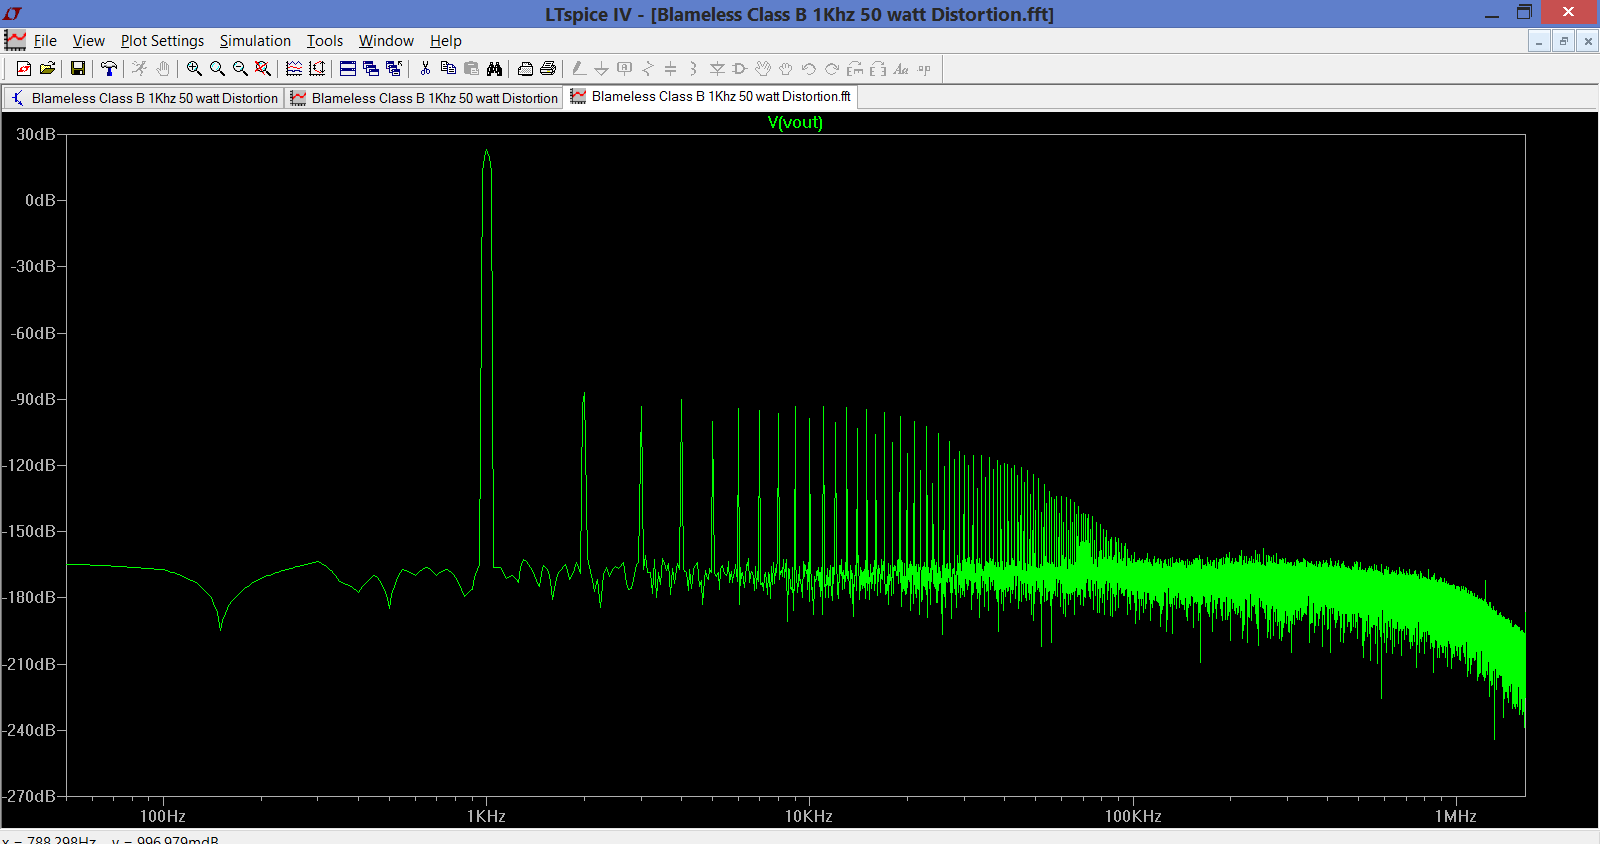Click the Print Setup icon
Viewport: 1600px width, 844px height.
(x=525, y=69)
